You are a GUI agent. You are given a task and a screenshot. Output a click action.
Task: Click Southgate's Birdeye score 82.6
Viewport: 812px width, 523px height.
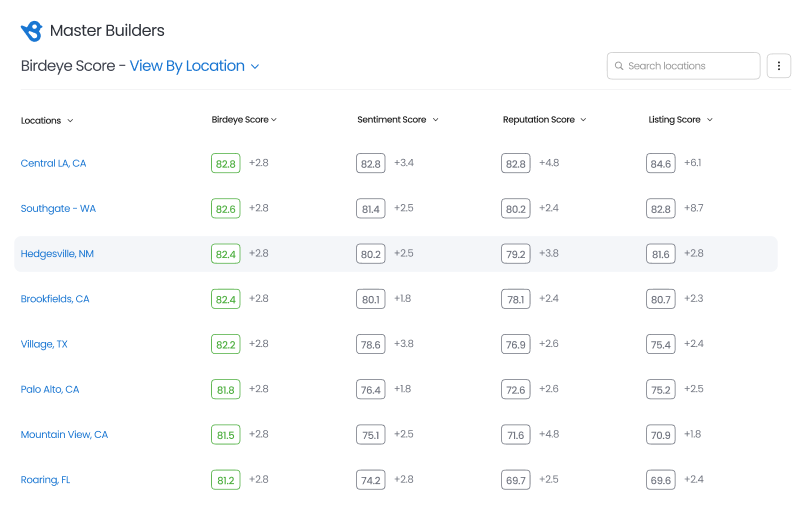click(226, 209)
